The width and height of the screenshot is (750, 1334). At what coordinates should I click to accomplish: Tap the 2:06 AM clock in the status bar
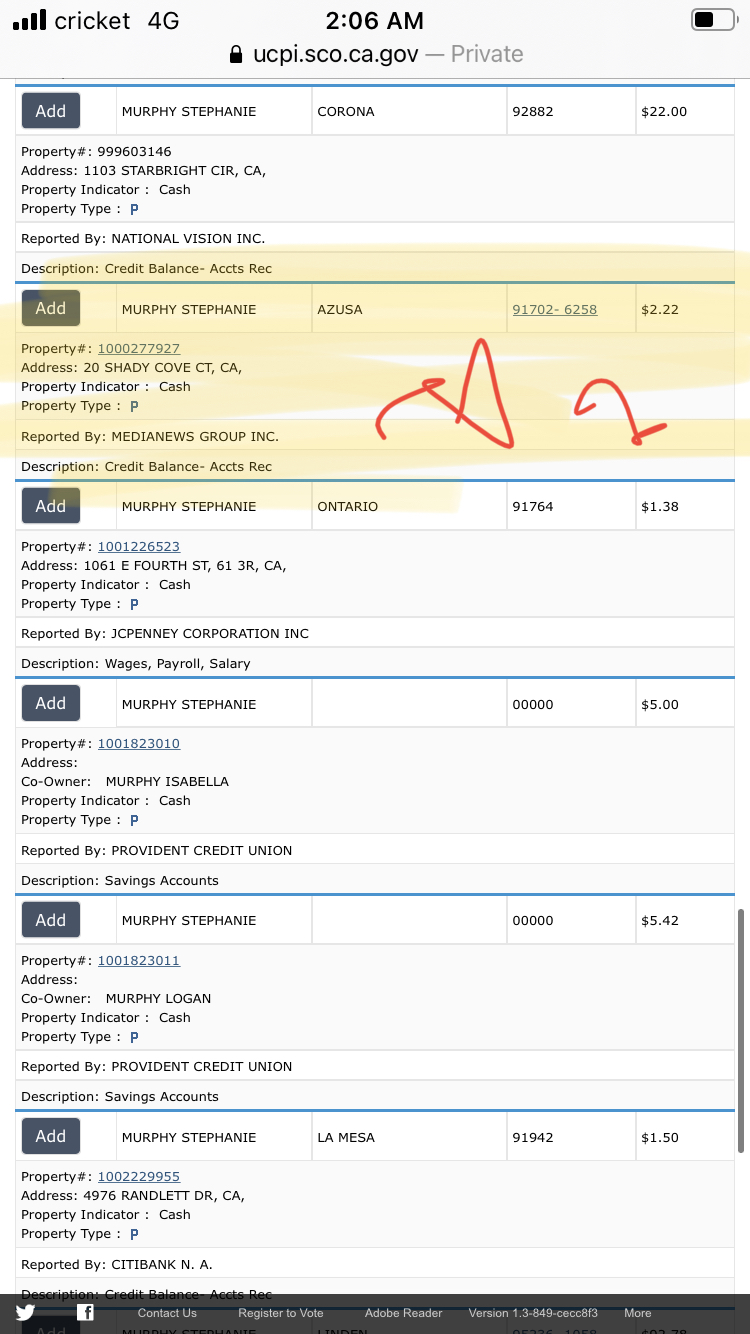tap(375, 20)
